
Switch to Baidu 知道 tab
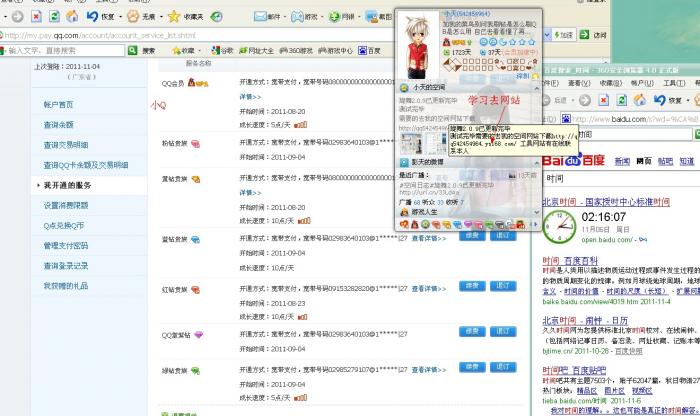point(687,161)
